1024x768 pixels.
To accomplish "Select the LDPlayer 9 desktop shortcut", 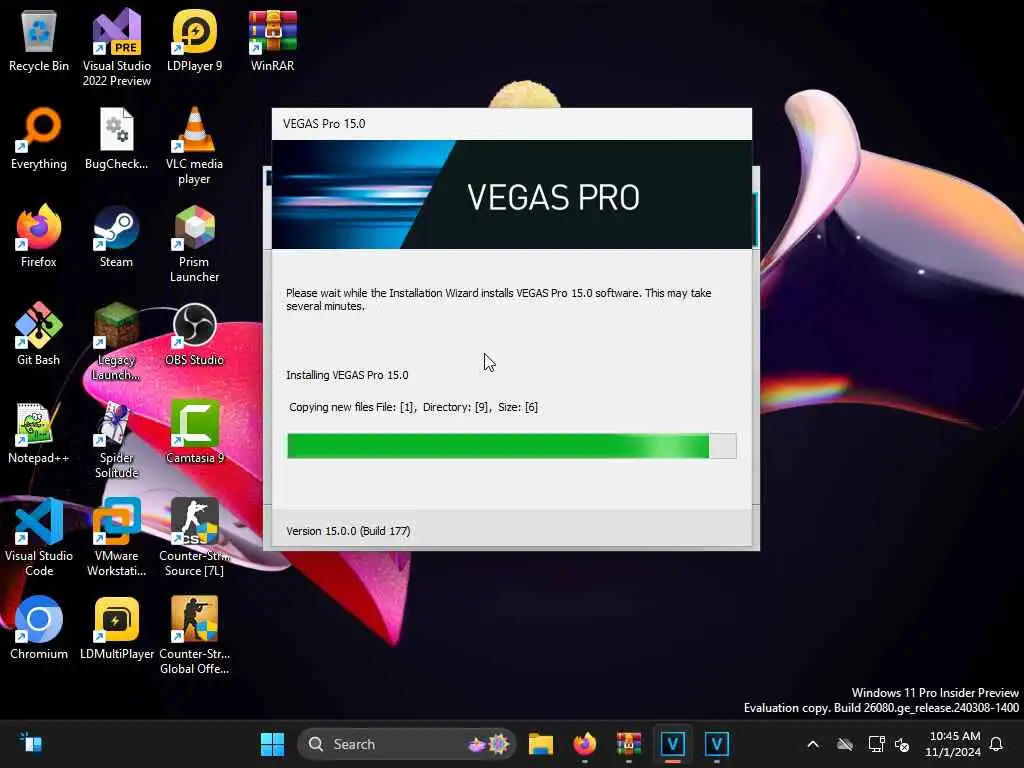I will (194, 41).
